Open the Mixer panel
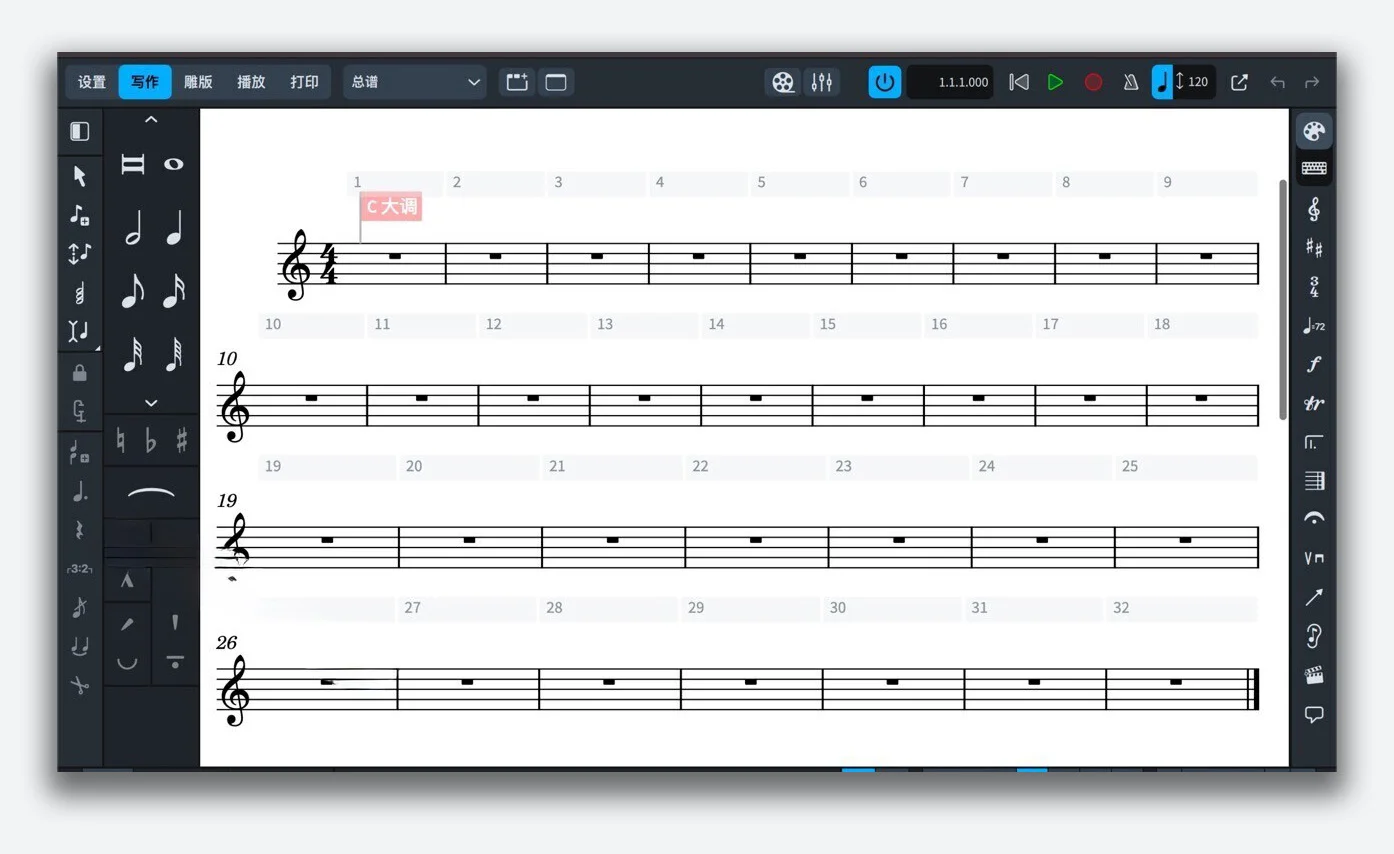The width and height of the screenshot is (1394, 854). click(x=821, y=82)
